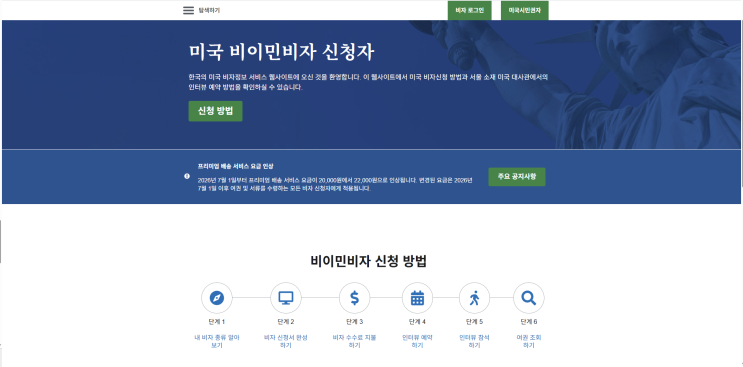
Task: Open the hamburger navigation menu icon
Action: (188, 10)
